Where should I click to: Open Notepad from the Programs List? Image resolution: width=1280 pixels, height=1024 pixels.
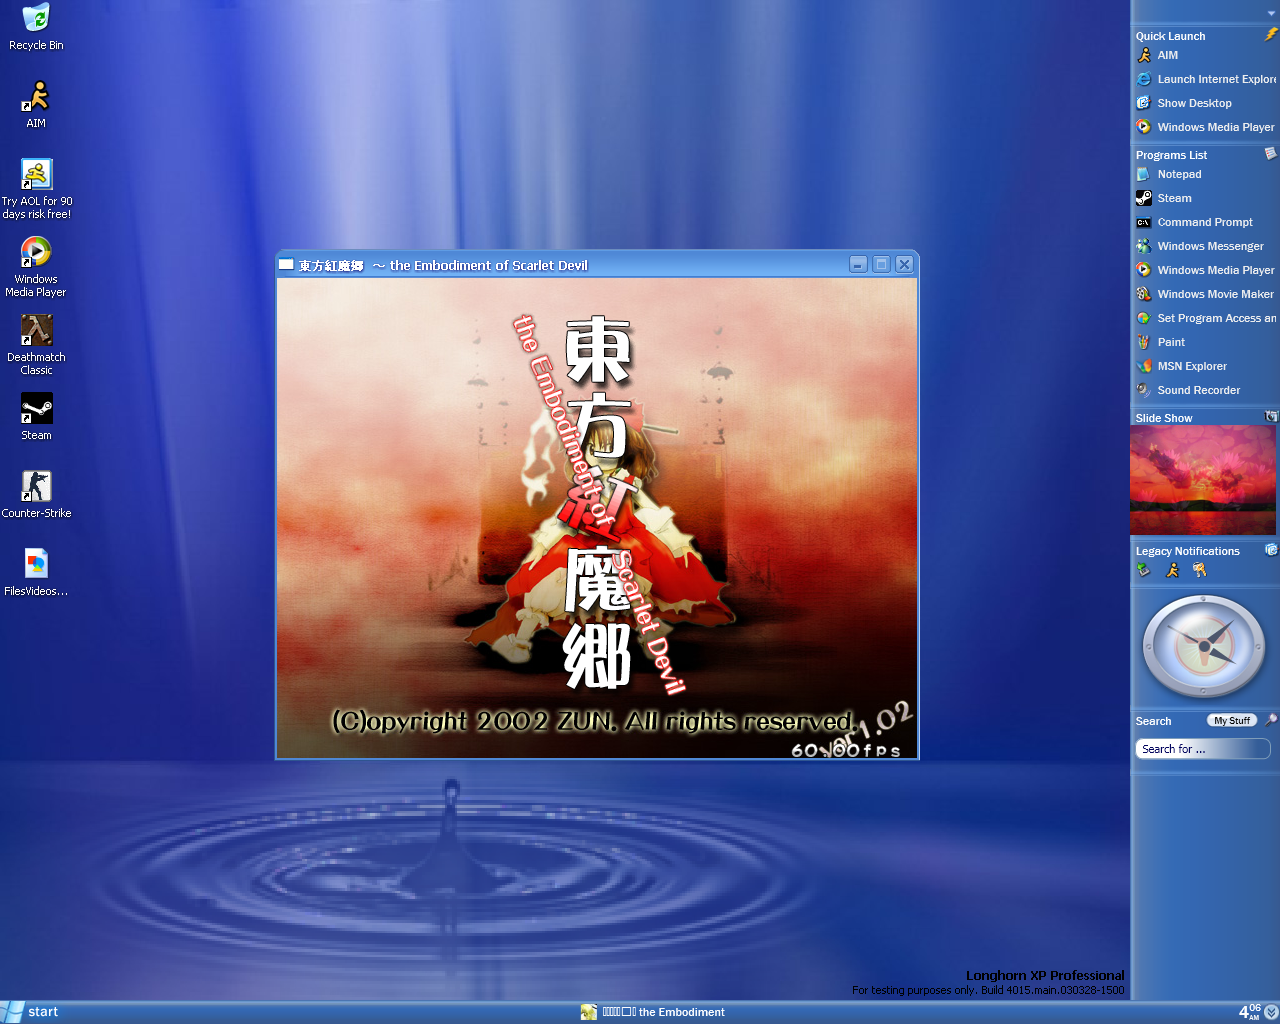coord(1169,174)
